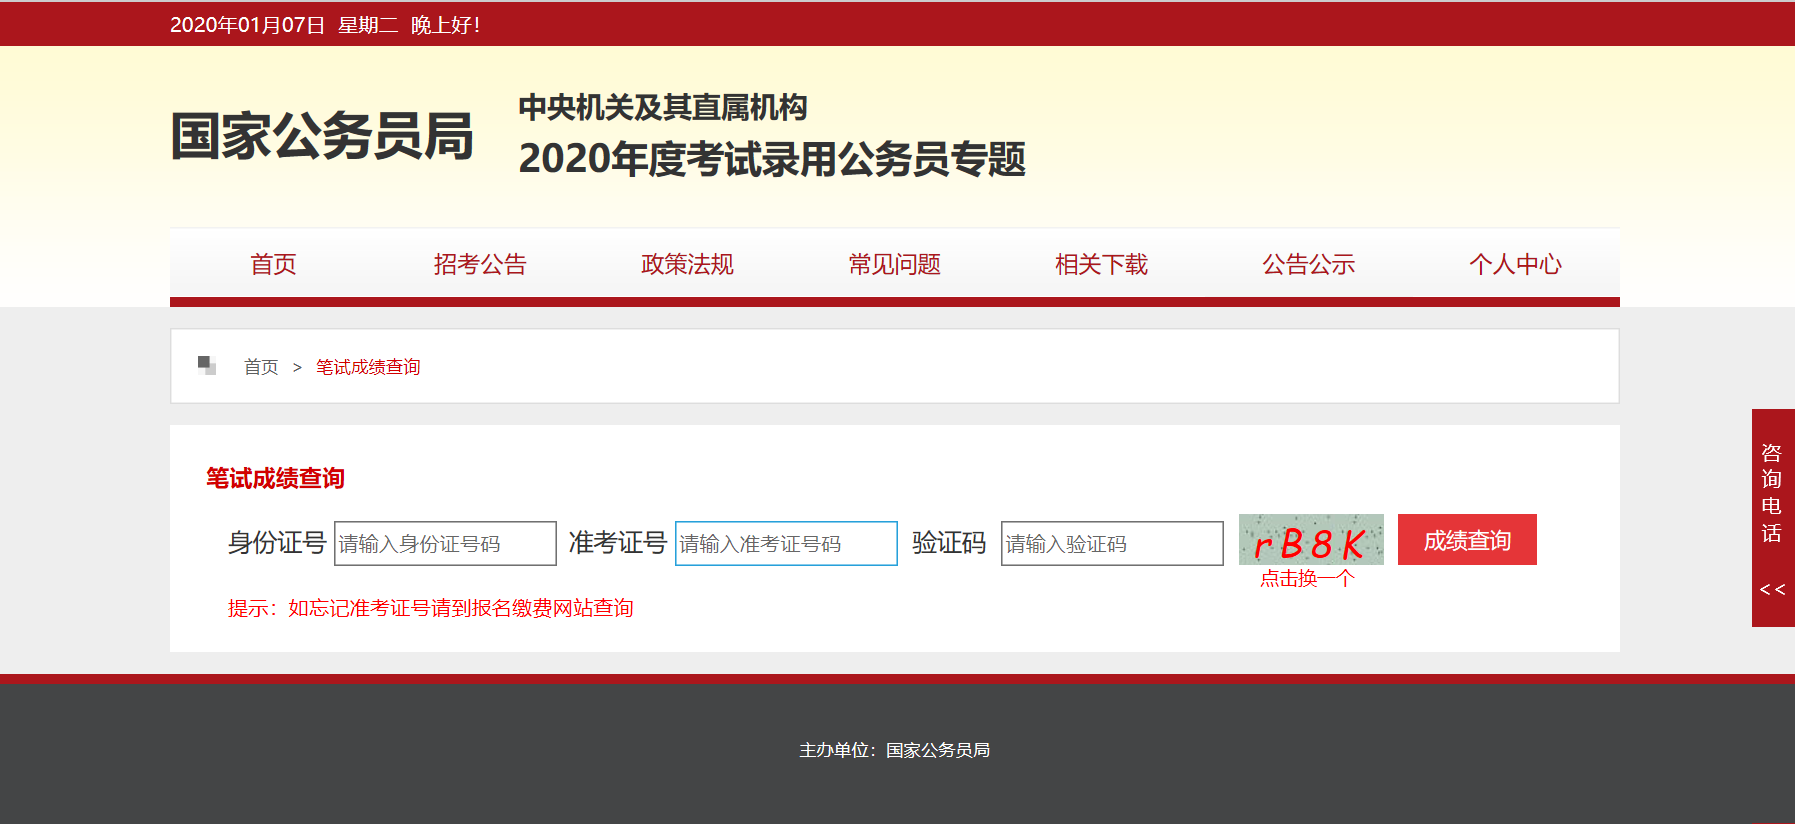Focus the 身份证号 input field

445,543
